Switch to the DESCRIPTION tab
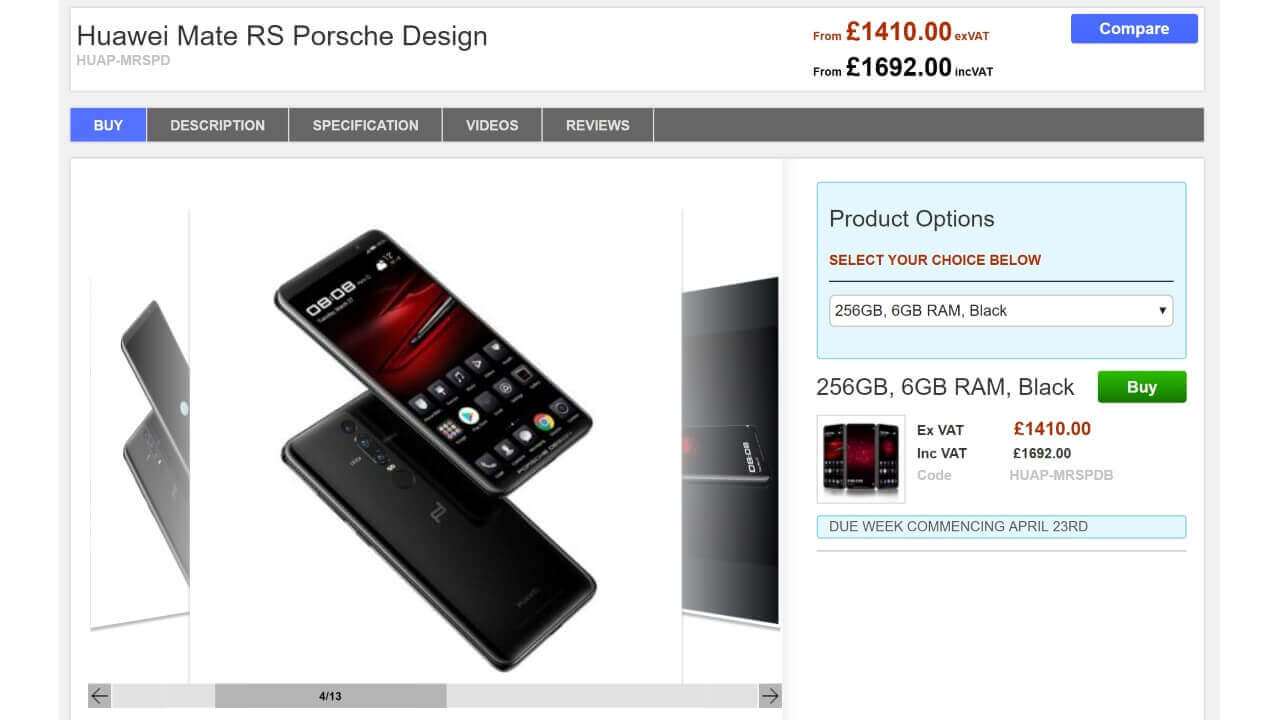This screenshot has height=720, width=1280. tap(217, 125)
